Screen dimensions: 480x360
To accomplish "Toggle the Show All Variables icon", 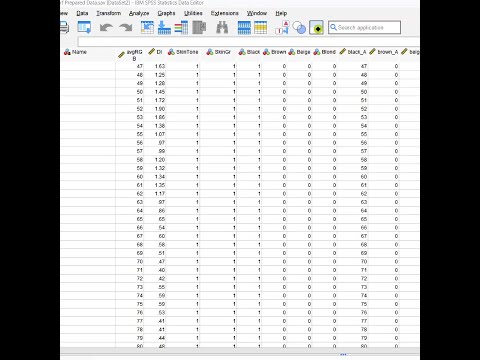I will [317, 28].
